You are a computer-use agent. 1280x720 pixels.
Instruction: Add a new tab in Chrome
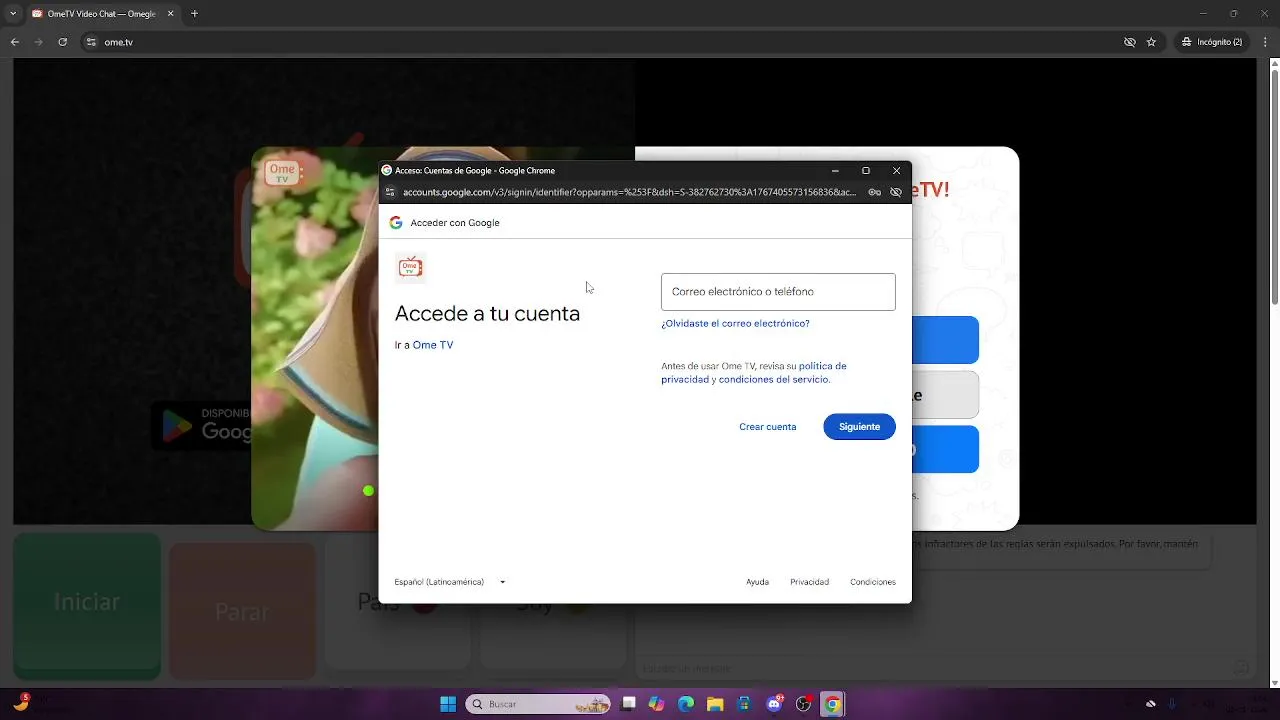pyautogui.click(x=195, y=14)
